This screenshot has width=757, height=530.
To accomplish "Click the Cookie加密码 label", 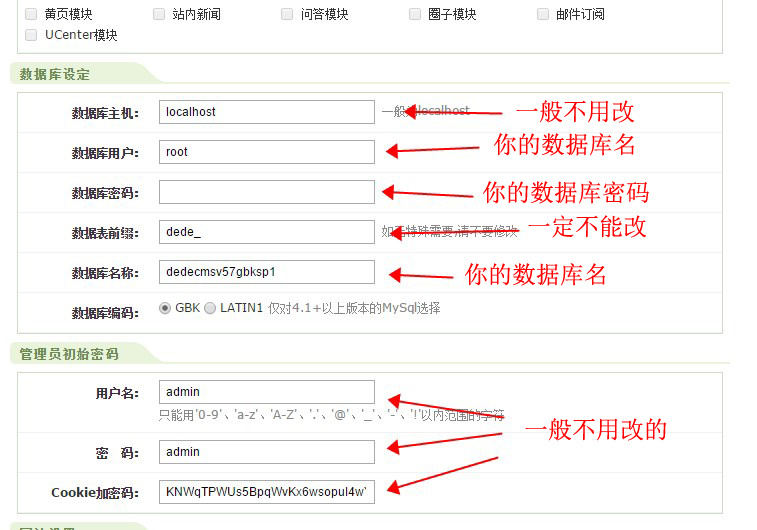I will click(x=95, y=493).
